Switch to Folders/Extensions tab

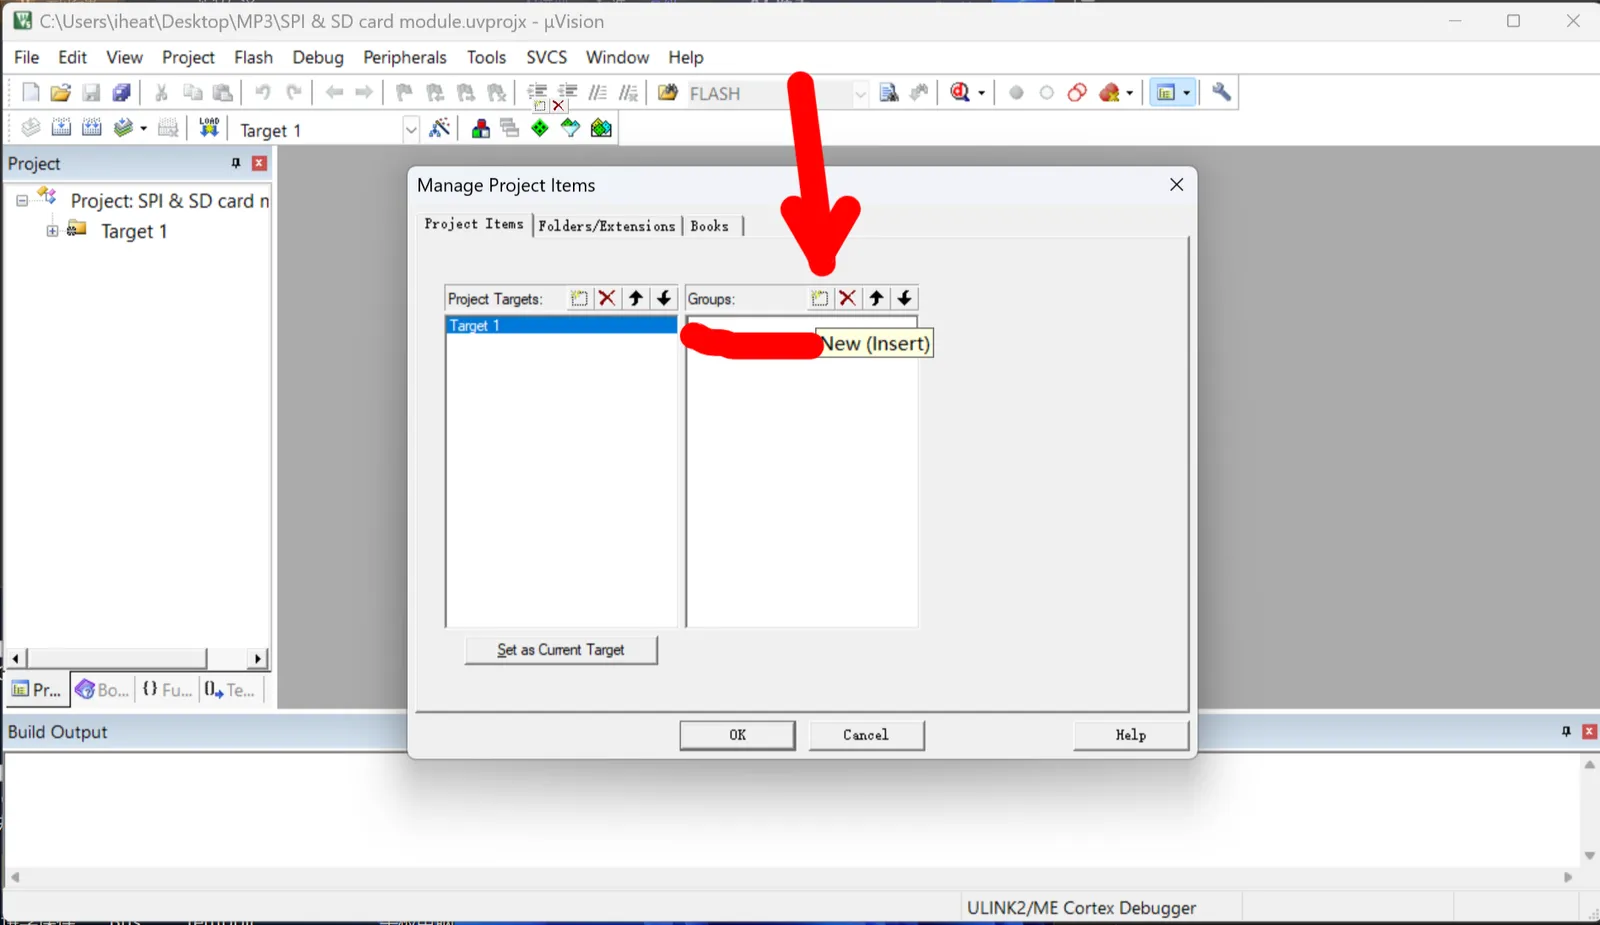(606, 226)
